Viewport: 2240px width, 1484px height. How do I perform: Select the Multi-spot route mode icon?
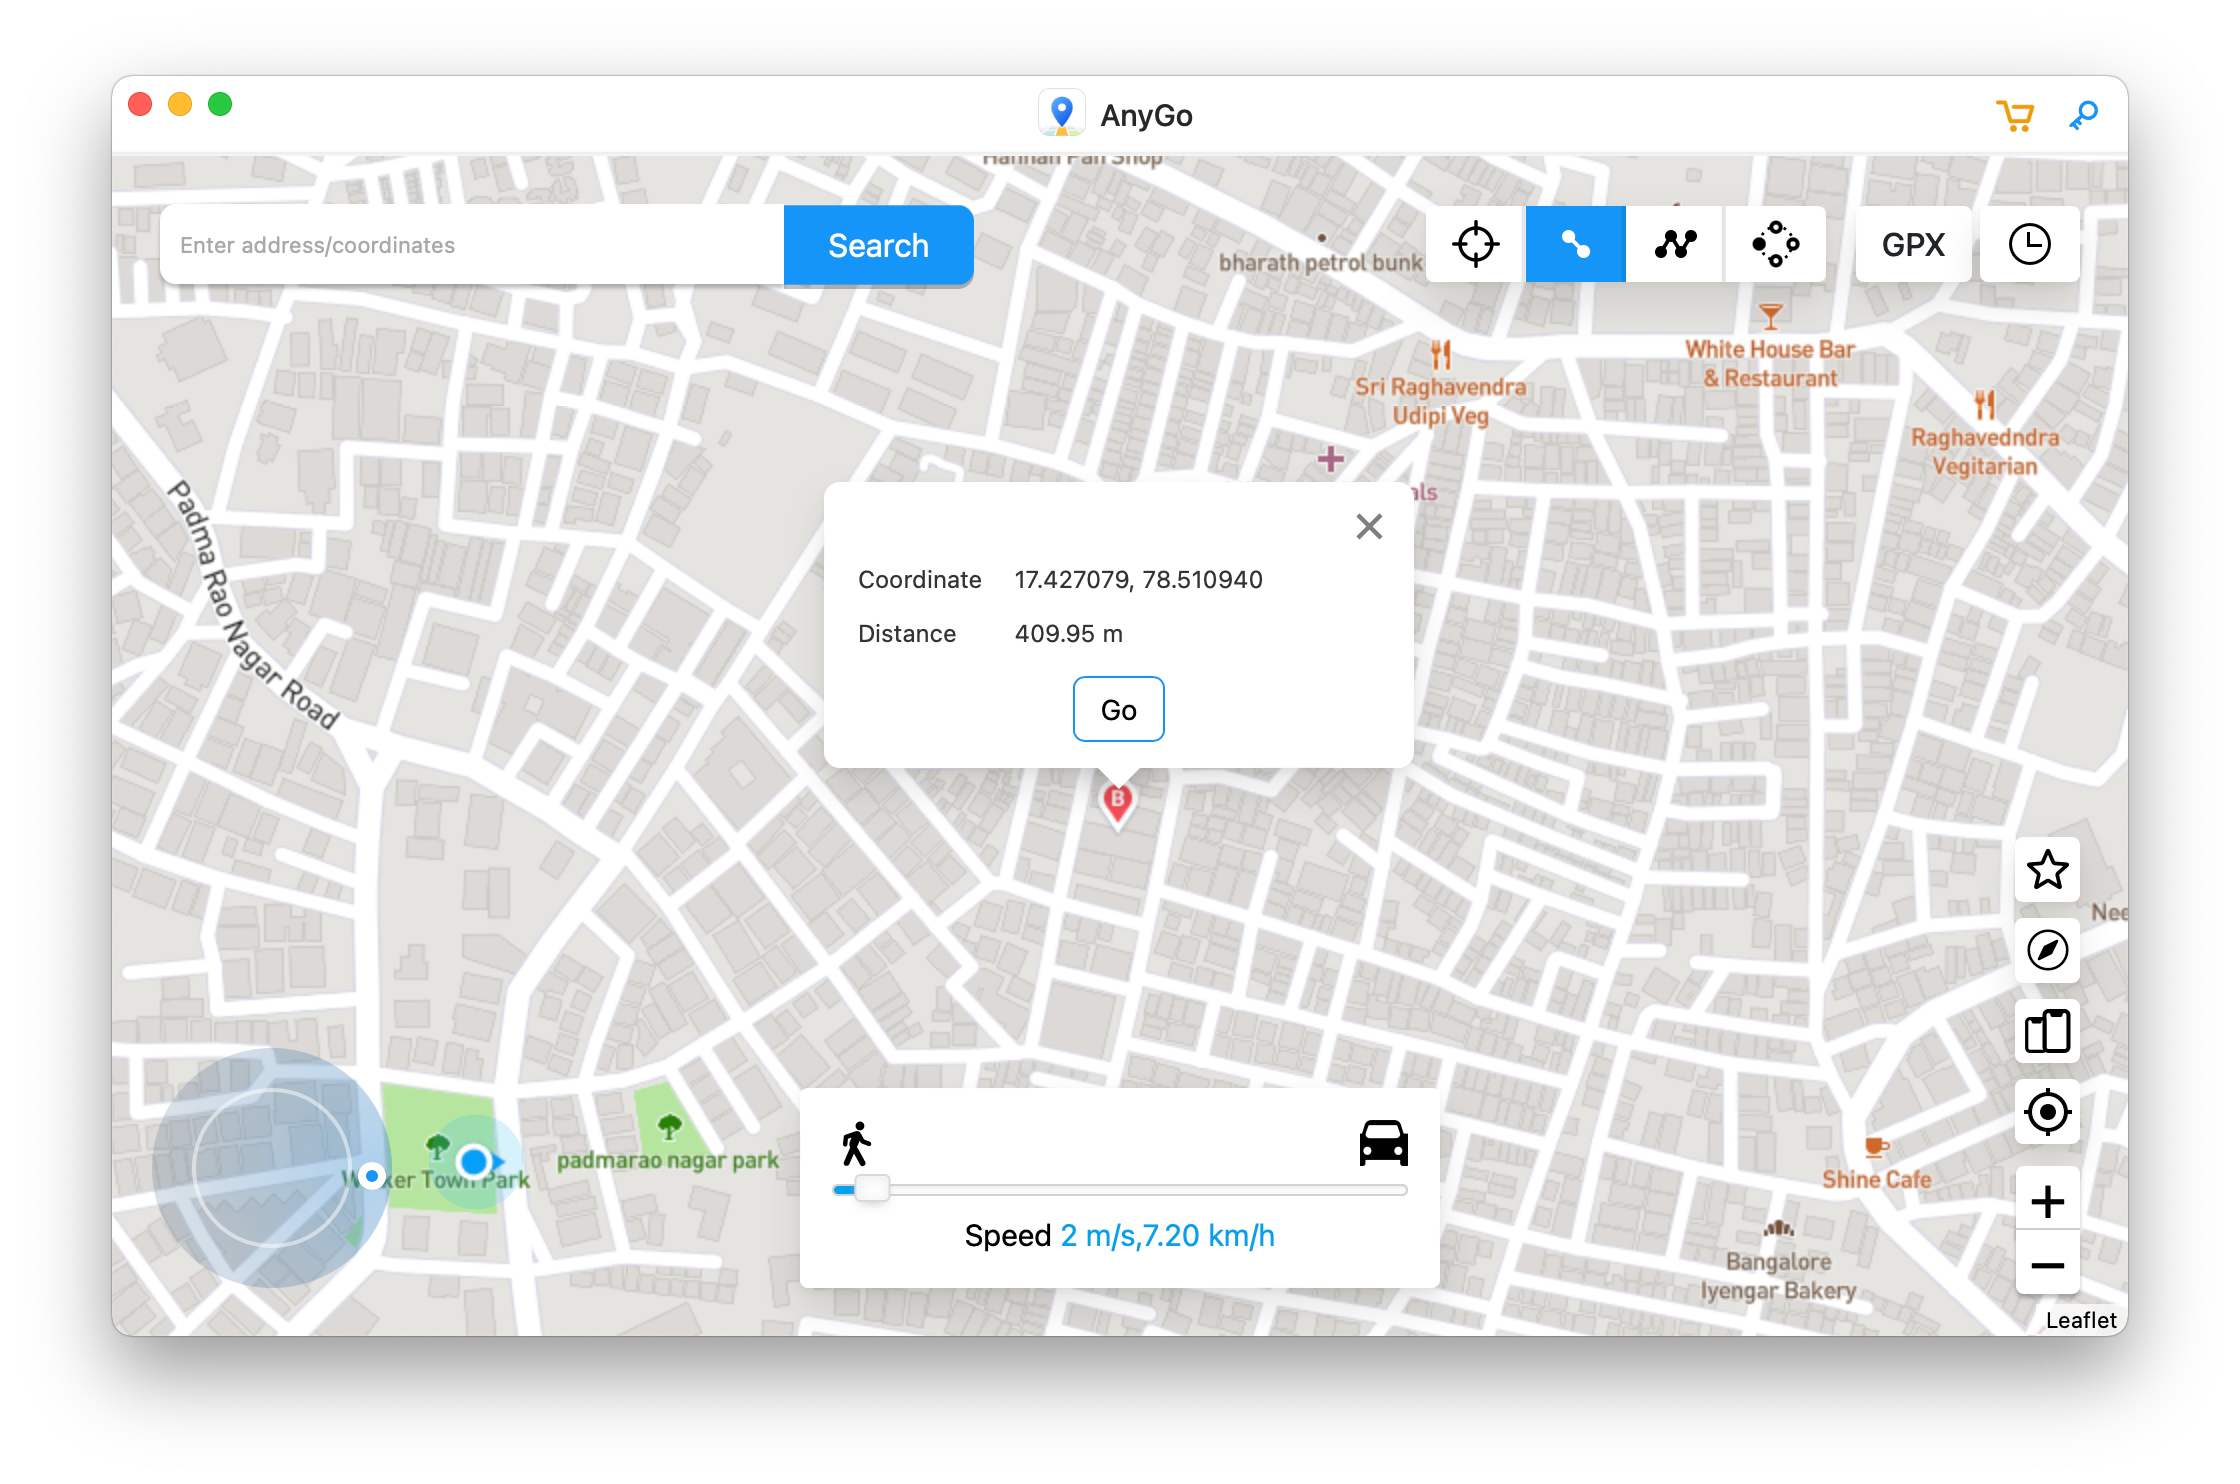1675,243
